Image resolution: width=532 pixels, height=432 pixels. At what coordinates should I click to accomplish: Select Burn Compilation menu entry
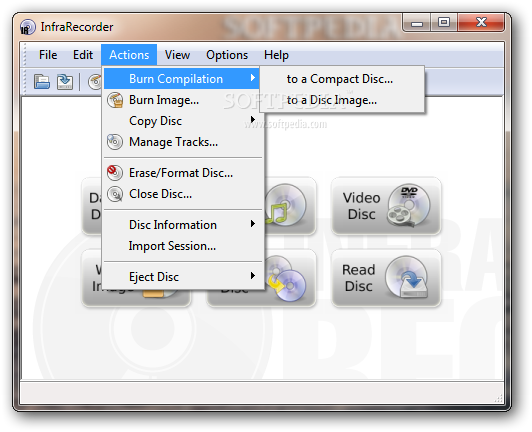182,79
